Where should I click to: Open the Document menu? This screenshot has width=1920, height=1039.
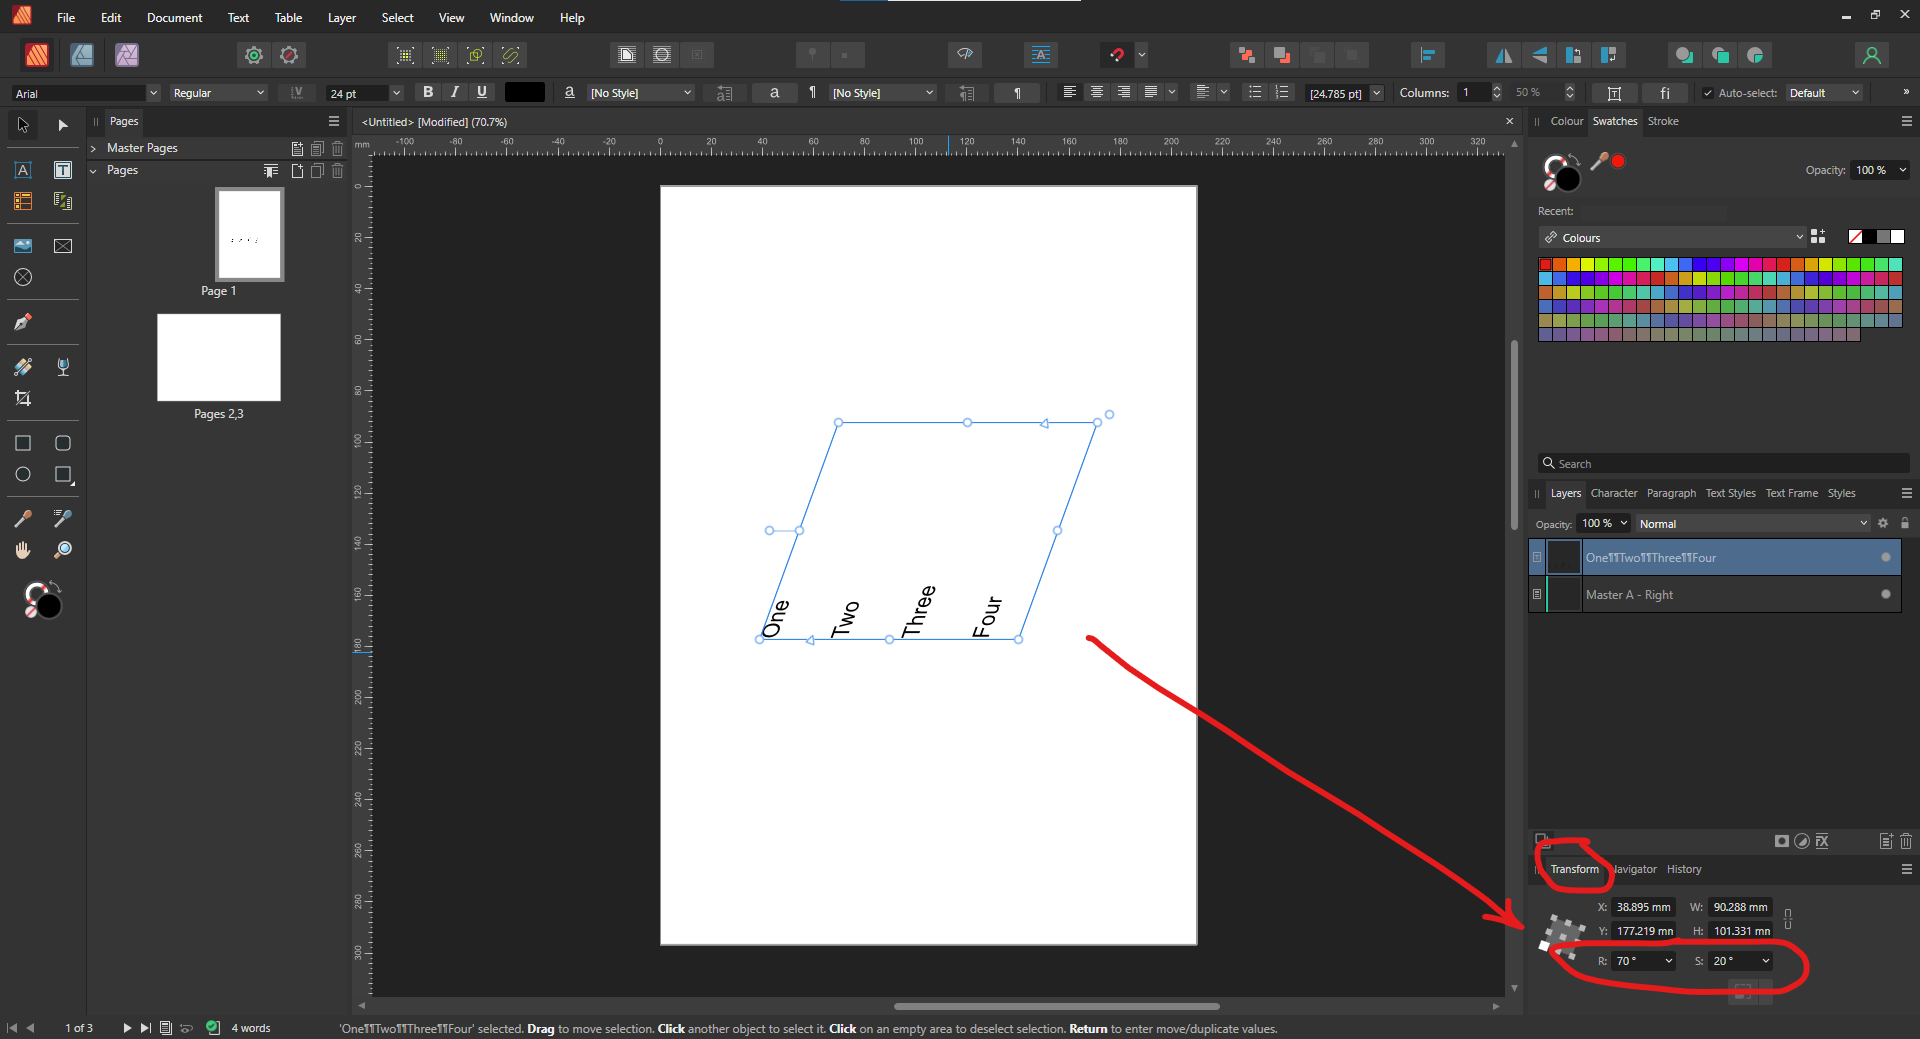pyautogui.click(x=174, y=18)
